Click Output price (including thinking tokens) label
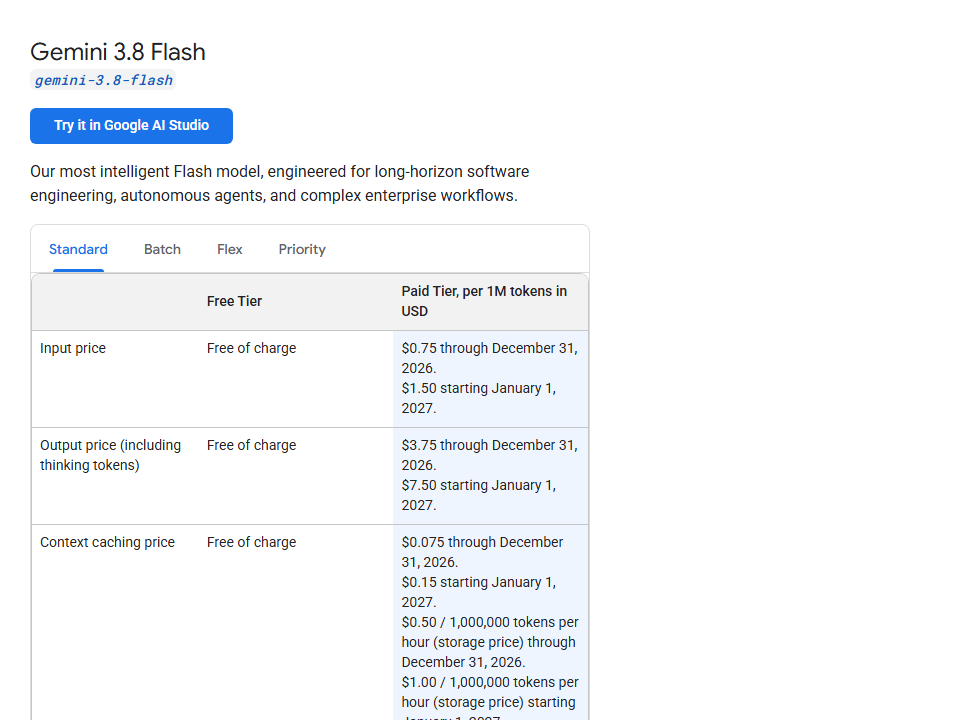This screenshot has height=720, width=960. click(x=110, y=455)
